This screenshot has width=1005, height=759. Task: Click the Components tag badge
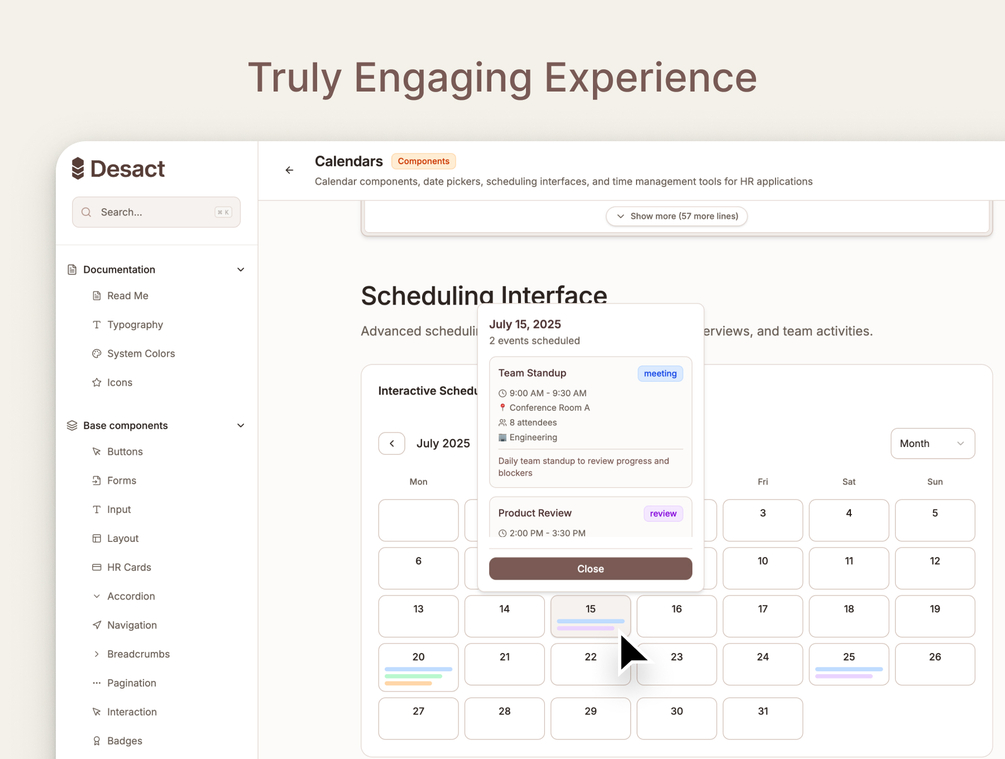point(424,161)
